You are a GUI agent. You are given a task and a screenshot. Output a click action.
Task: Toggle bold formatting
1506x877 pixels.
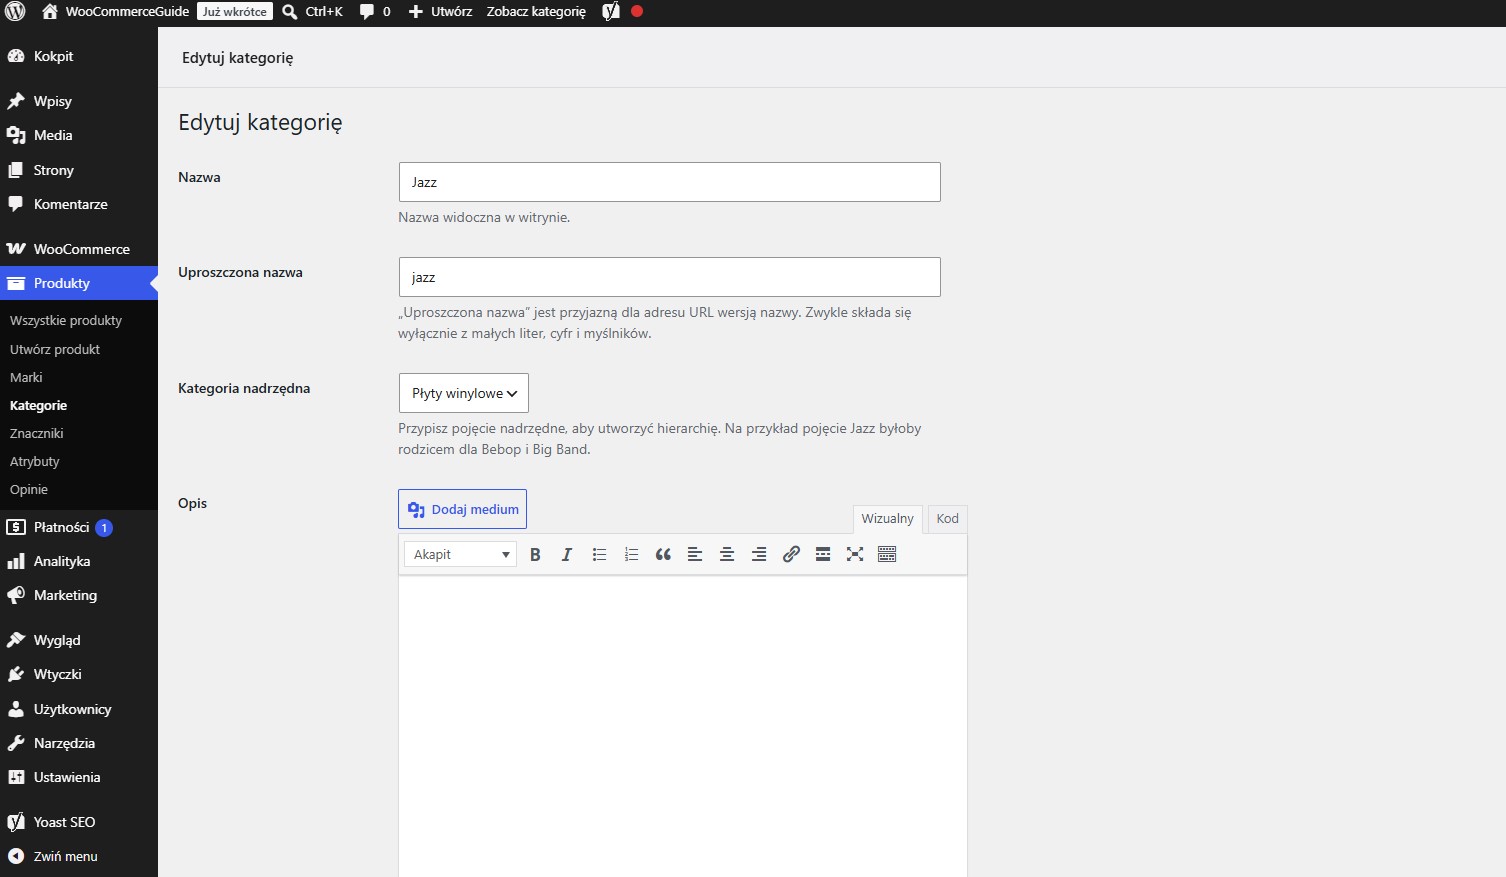(x=535, y=554)
